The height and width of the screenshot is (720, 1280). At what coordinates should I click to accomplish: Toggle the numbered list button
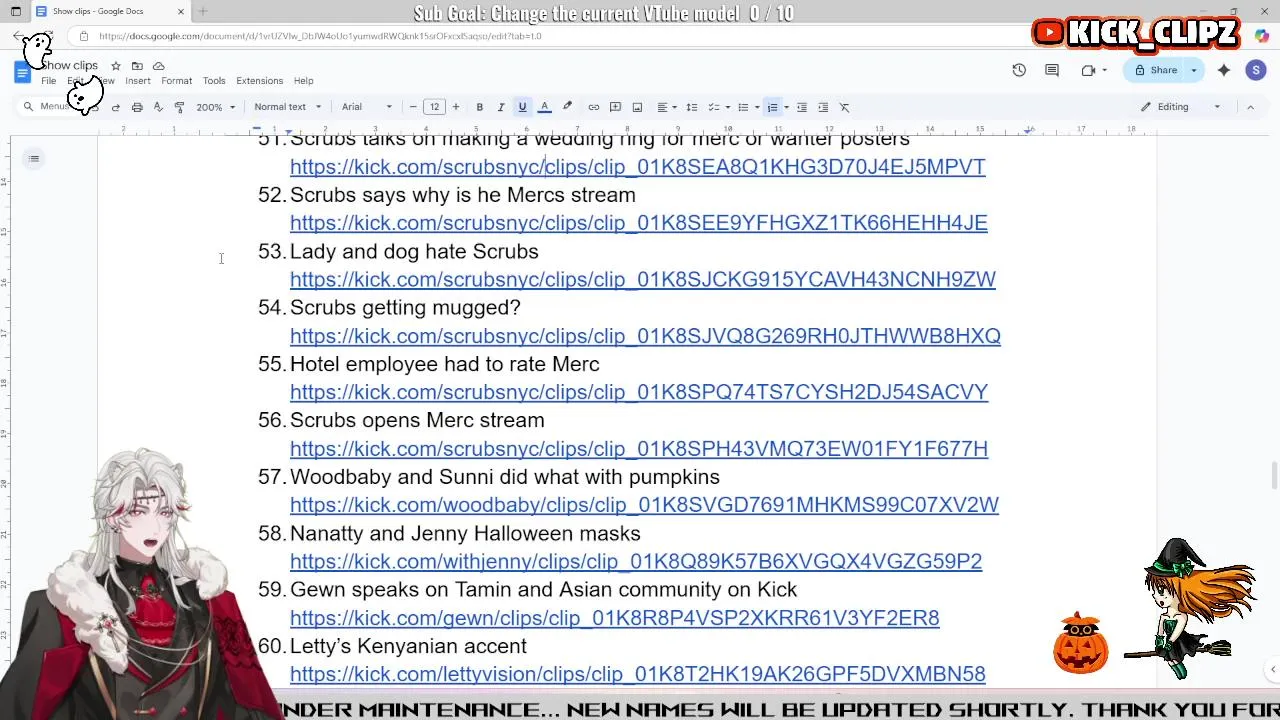(x=772, y=107)
